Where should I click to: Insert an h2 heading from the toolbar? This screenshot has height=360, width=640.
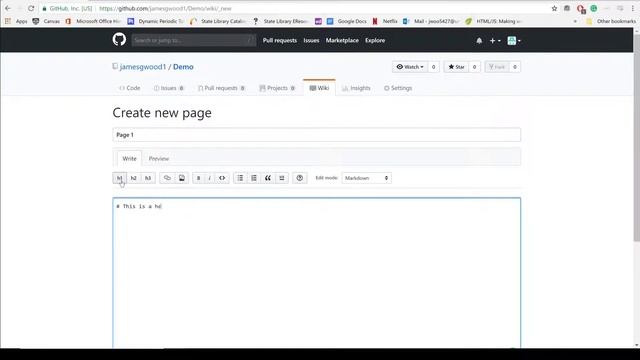point(133,178)
